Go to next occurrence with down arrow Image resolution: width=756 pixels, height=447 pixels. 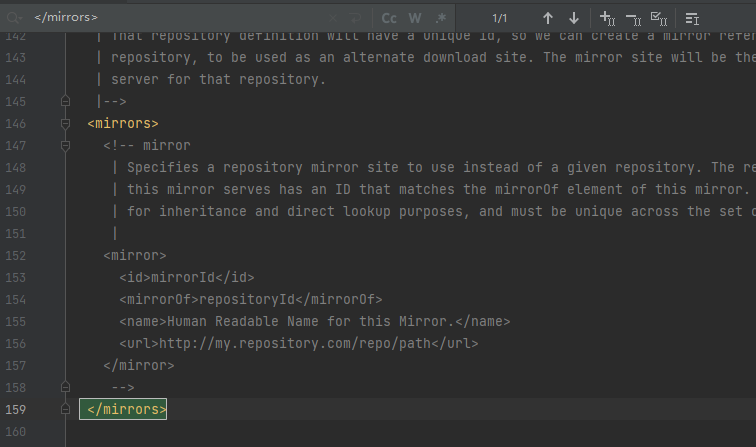point(574,18)
